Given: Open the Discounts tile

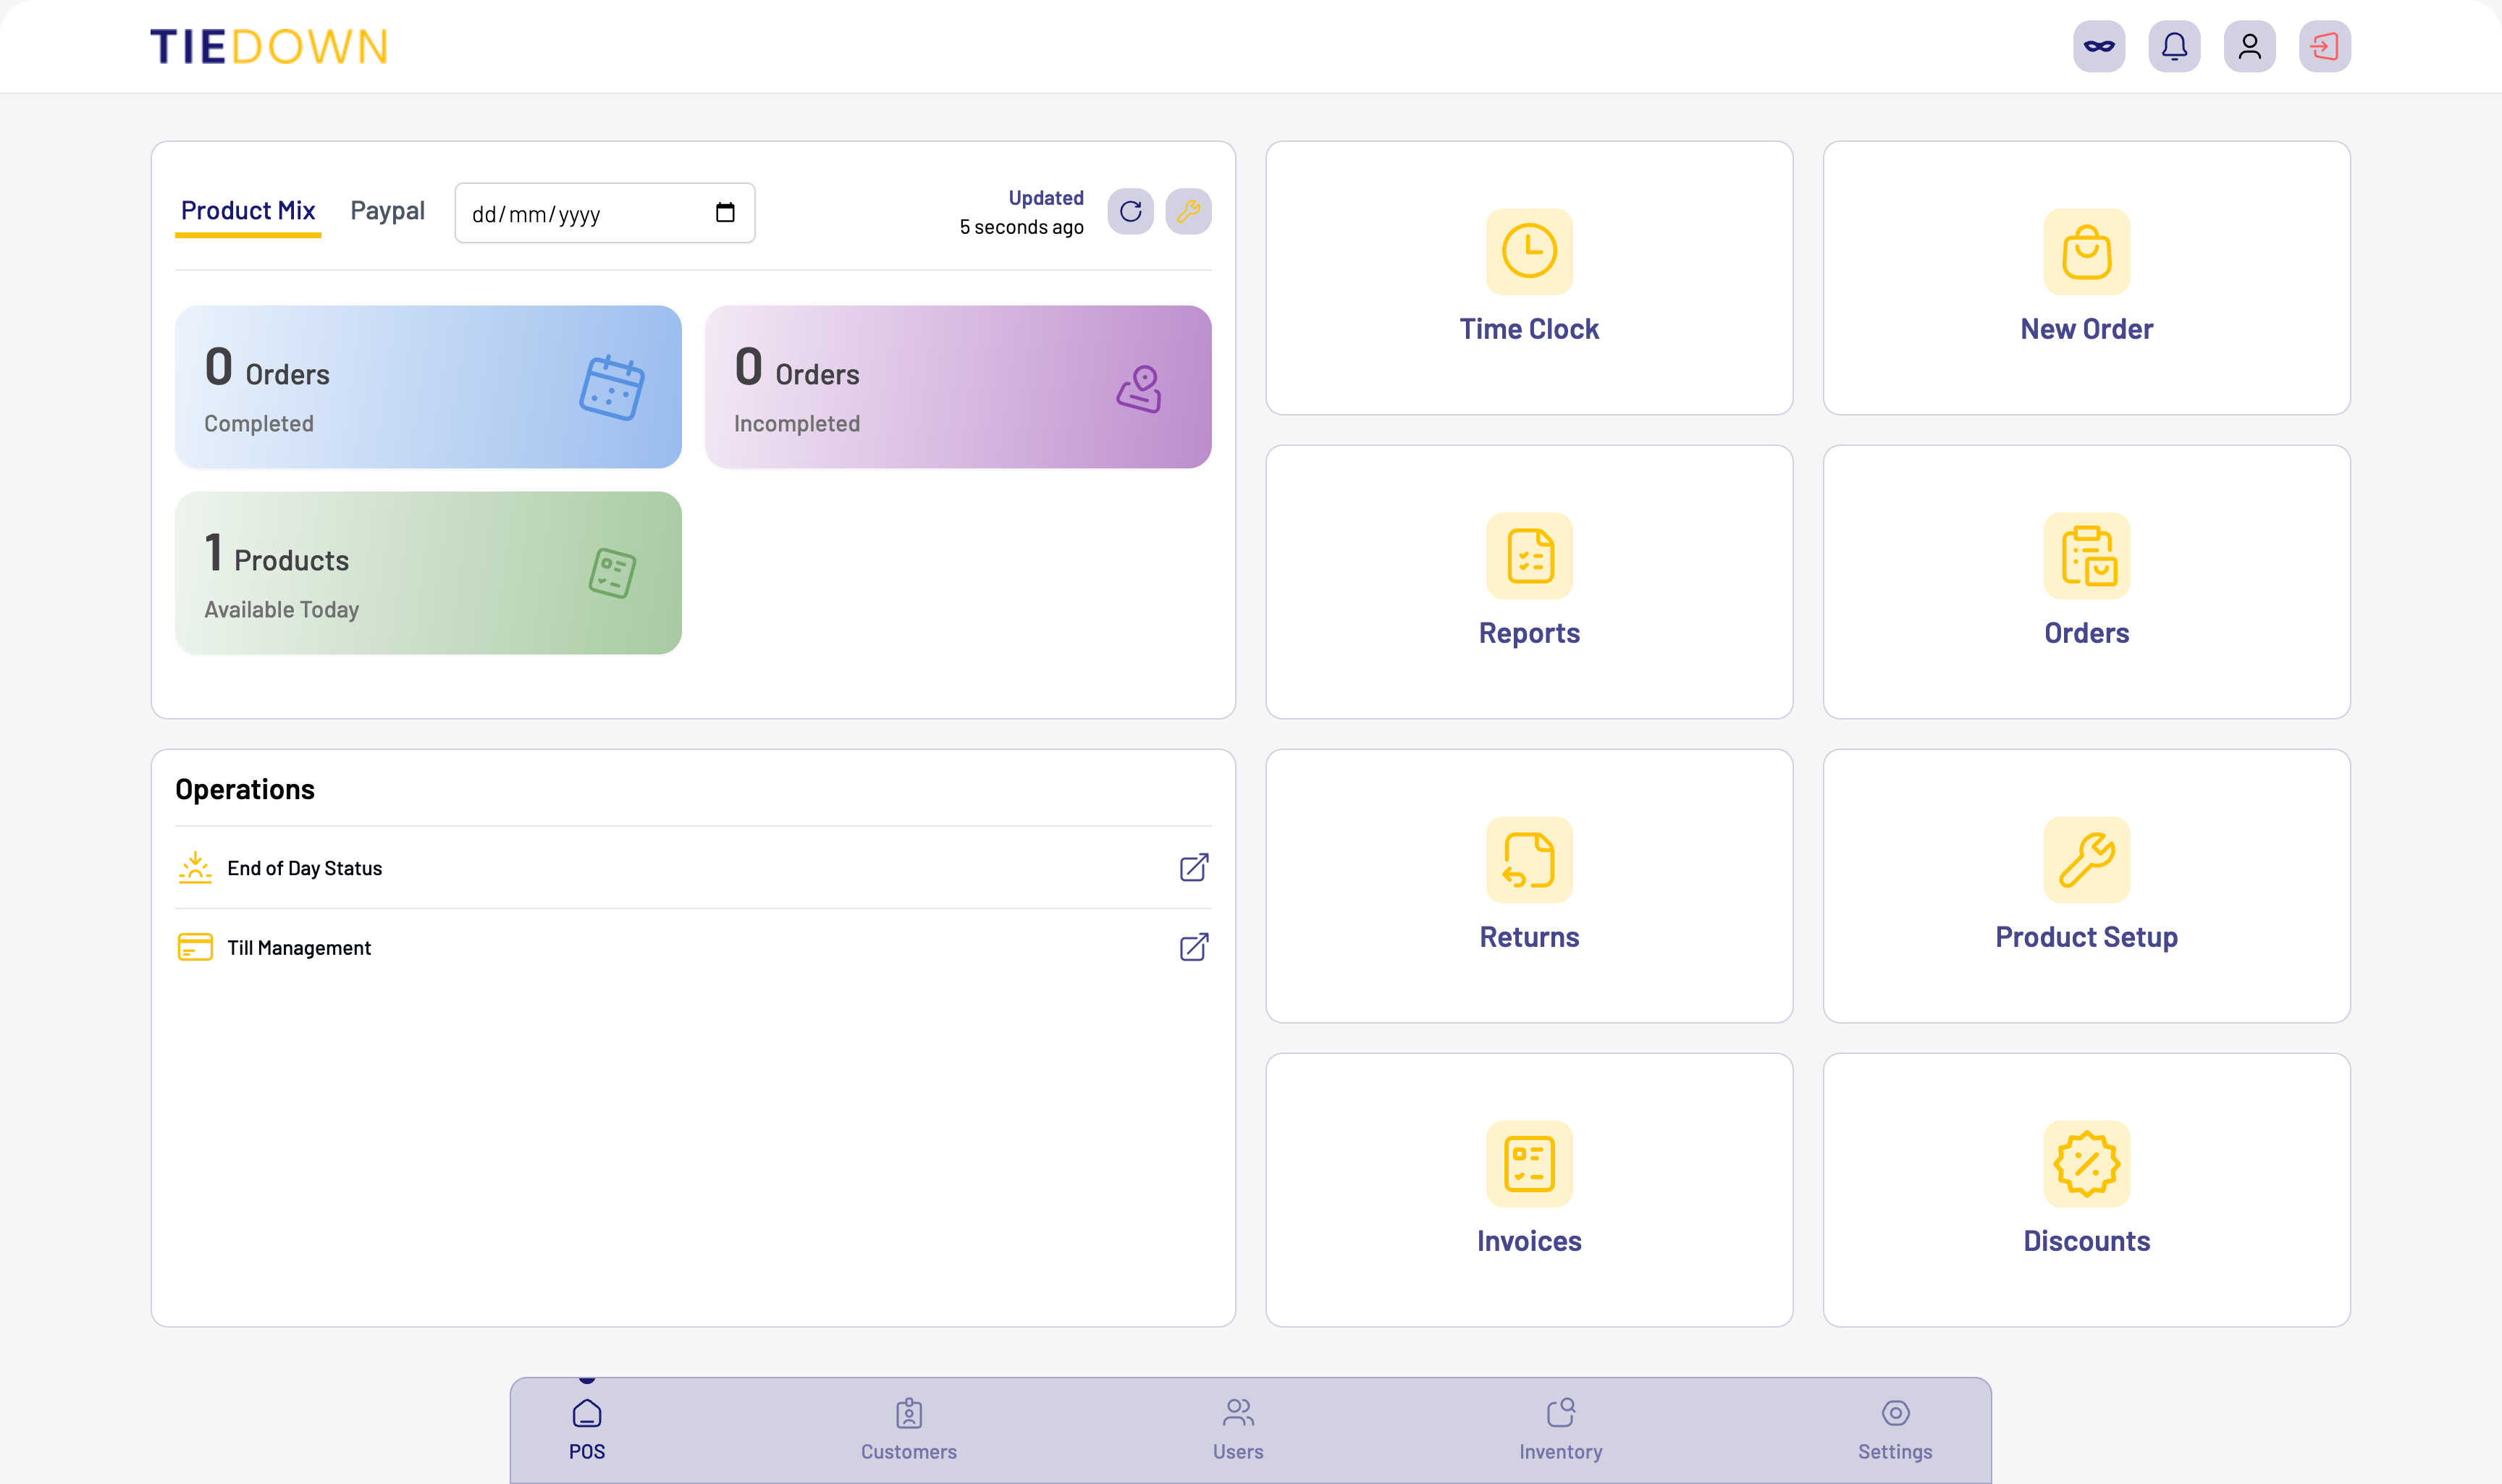Looking at the screenshot, I should [x=2086, y=1190].
